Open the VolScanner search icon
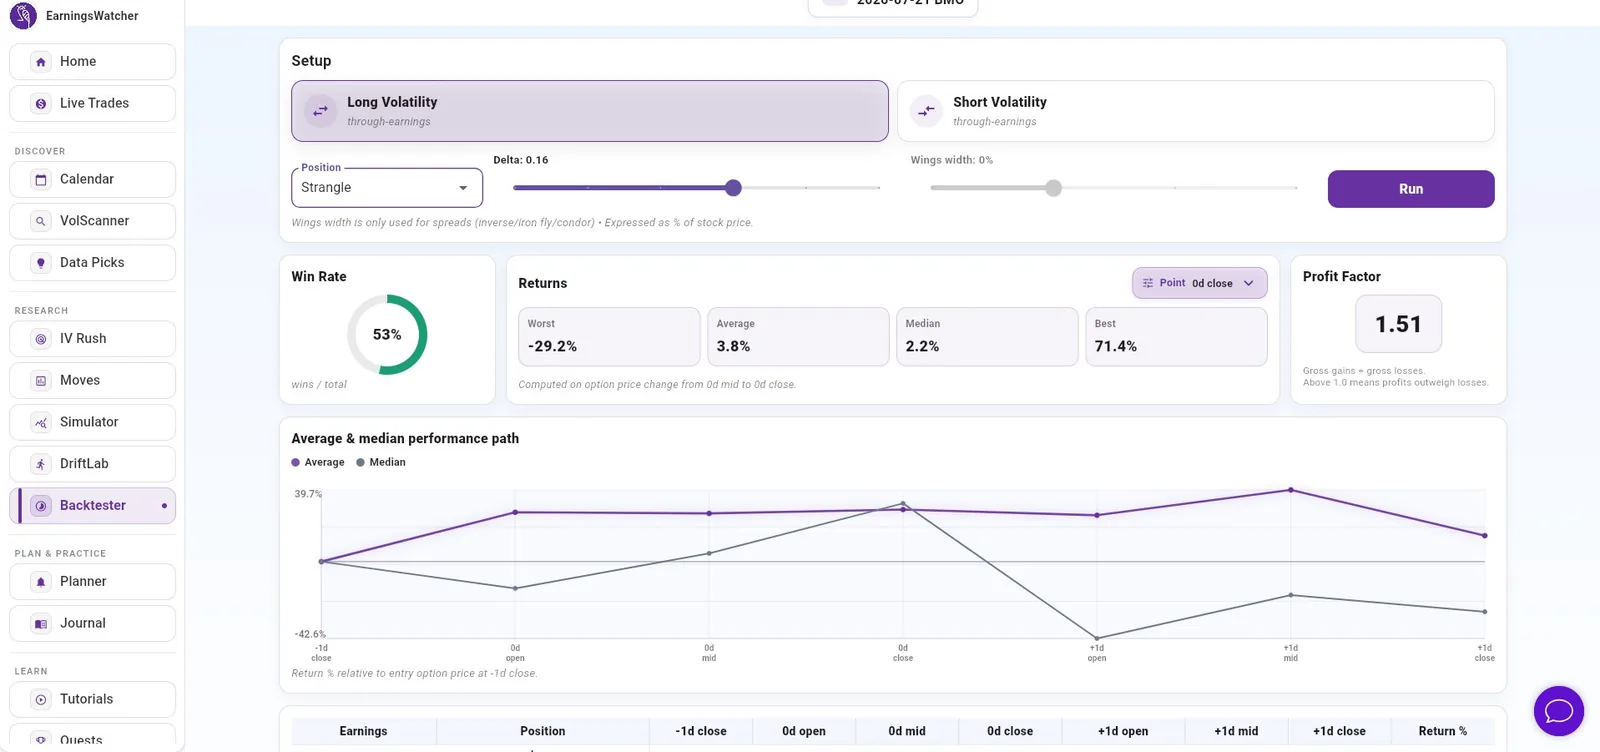The image size is (1600, 752). pyautogui.click(x=41, y=221)
